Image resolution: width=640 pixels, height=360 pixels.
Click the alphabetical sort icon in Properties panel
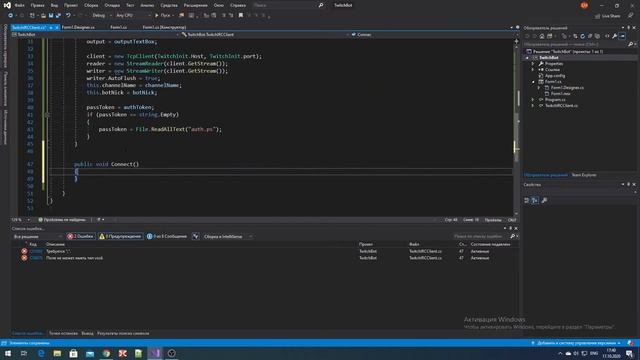click(535, 200)
